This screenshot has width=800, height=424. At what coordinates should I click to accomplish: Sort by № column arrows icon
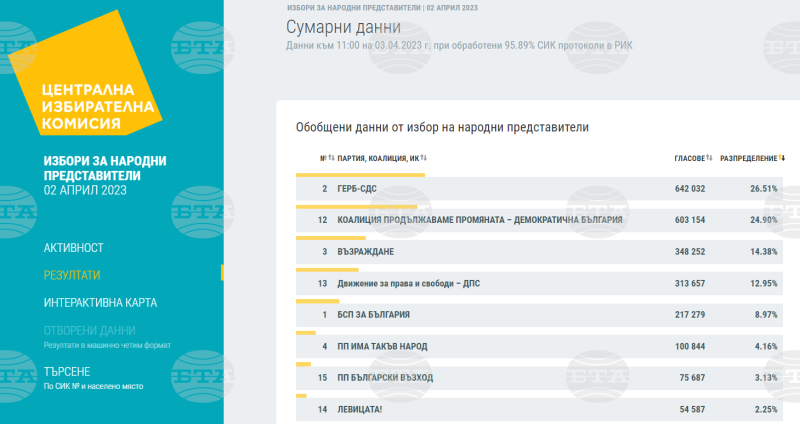(x=331, y=158)
